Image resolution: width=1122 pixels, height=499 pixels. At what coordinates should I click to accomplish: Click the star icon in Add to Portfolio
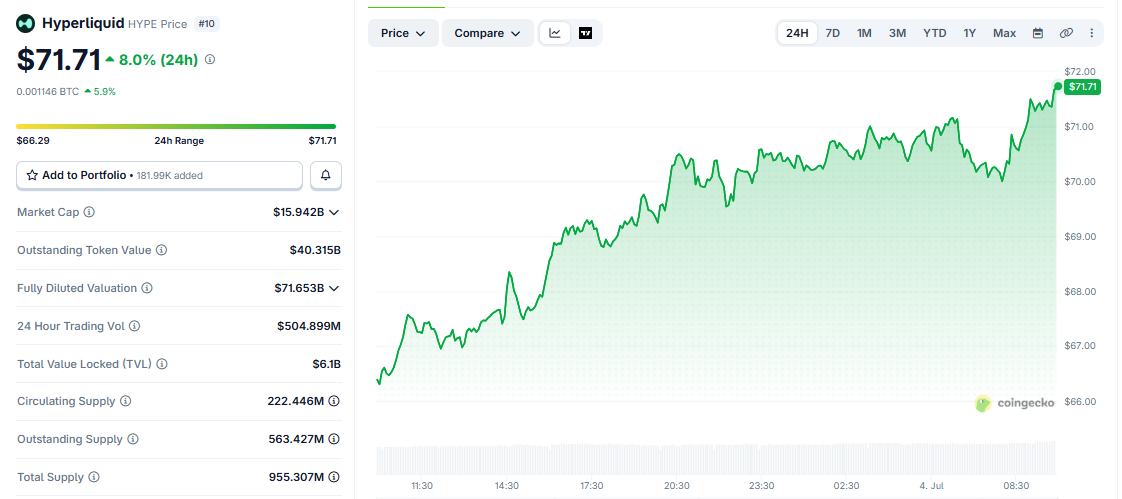point(31,175)
